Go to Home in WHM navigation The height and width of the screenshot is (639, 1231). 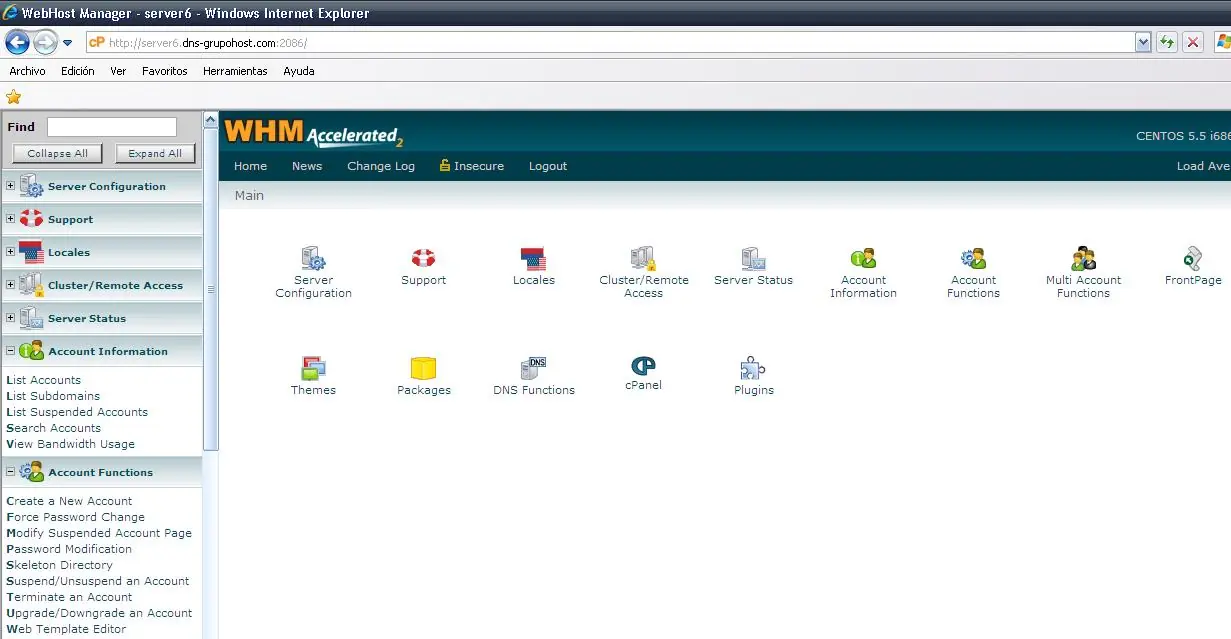tap(250, 166)
